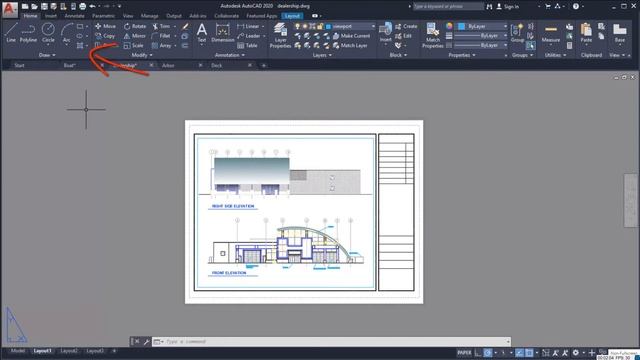Viewport: 640px width, 360px height.
Task: Click the Rotate tool
Action: [135, 26]
